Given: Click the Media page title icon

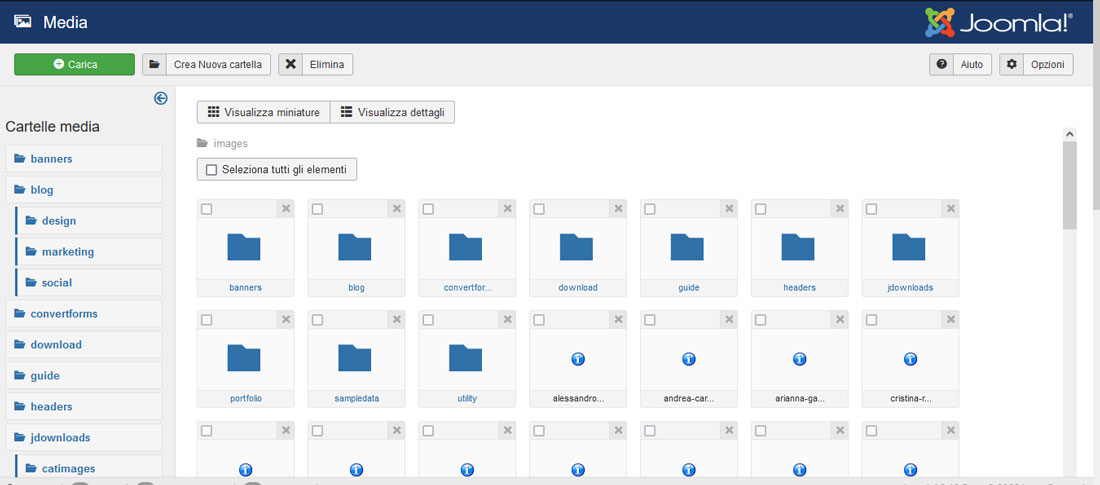Looking at the screenshot, I should [22, 22].
